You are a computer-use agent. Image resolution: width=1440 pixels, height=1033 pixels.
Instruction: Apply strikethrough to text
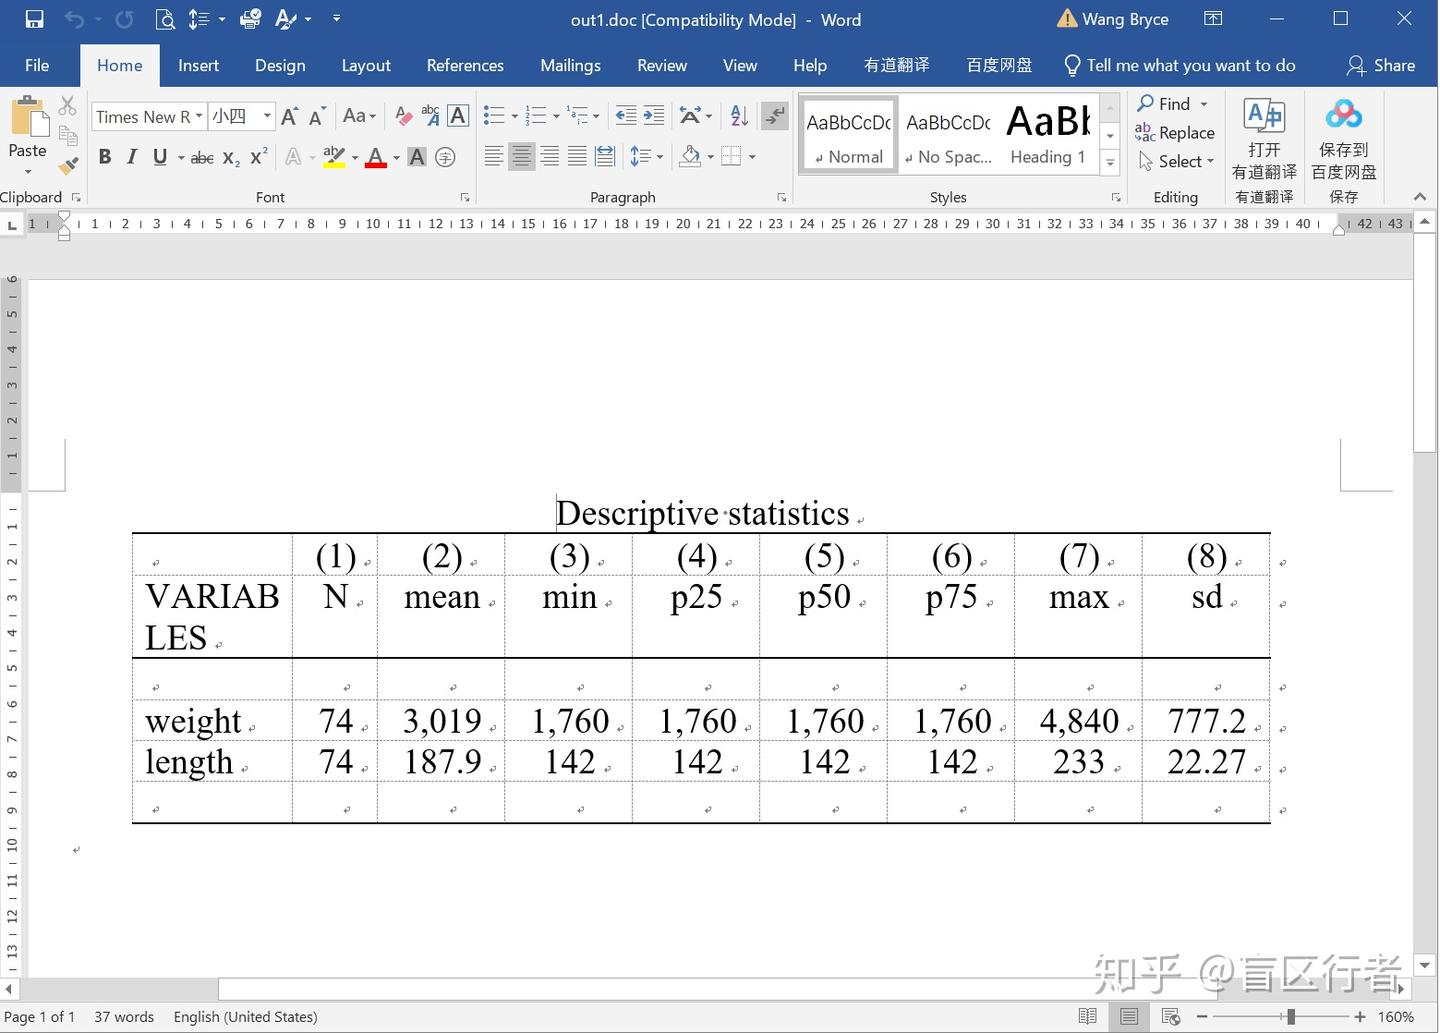[201, 157]
